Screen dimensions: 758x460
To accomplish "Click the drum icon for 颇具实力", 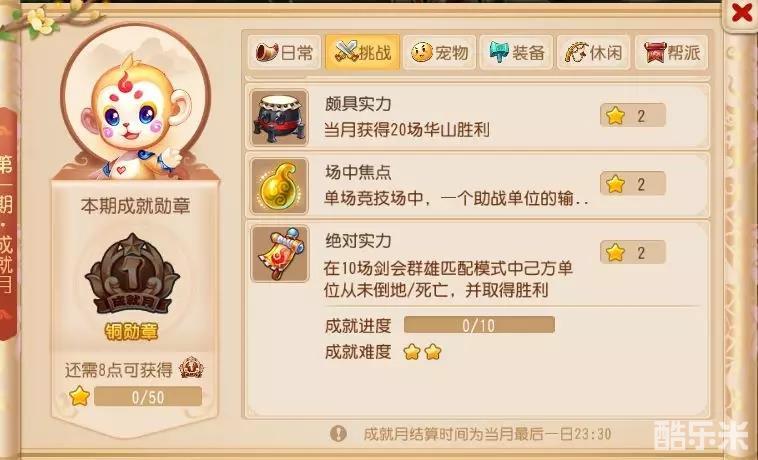I will (x=279, y=117).
